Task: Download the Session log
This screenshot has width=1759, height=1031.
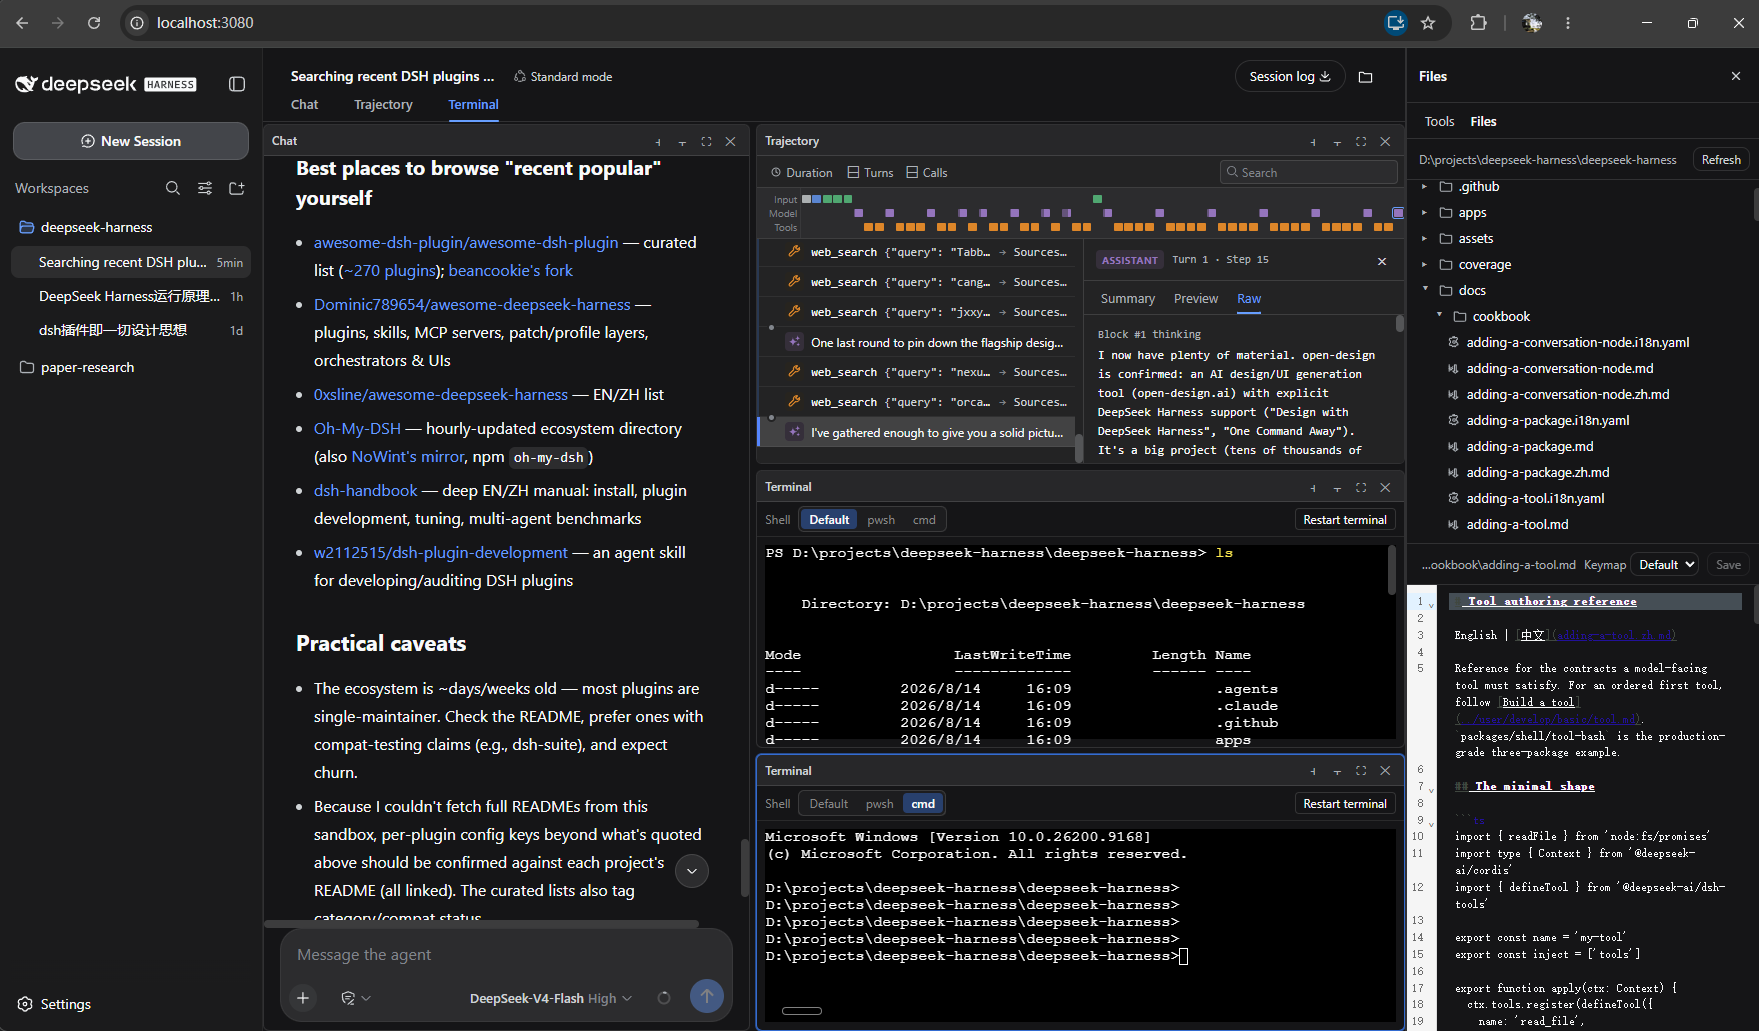Action: tap(1290, 77)
